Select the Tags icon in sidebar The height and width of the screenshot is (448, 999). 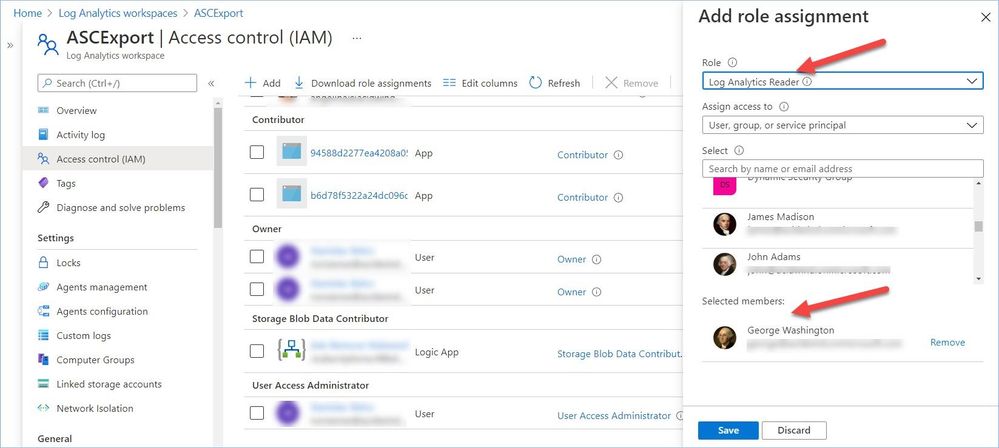(x=43, y=183)
